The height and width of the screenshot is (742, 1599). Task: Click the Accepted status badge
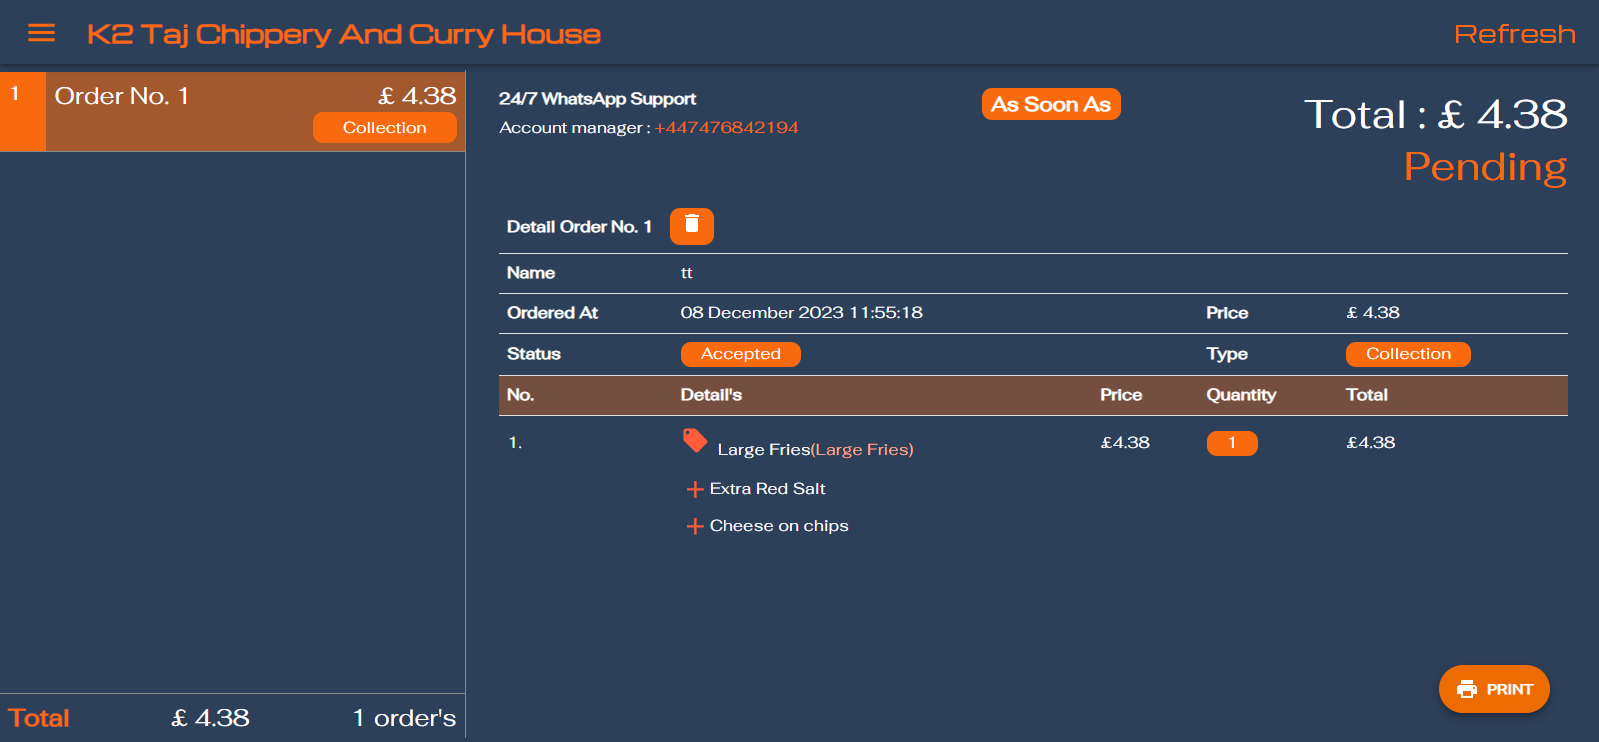(x=740, y=354)
